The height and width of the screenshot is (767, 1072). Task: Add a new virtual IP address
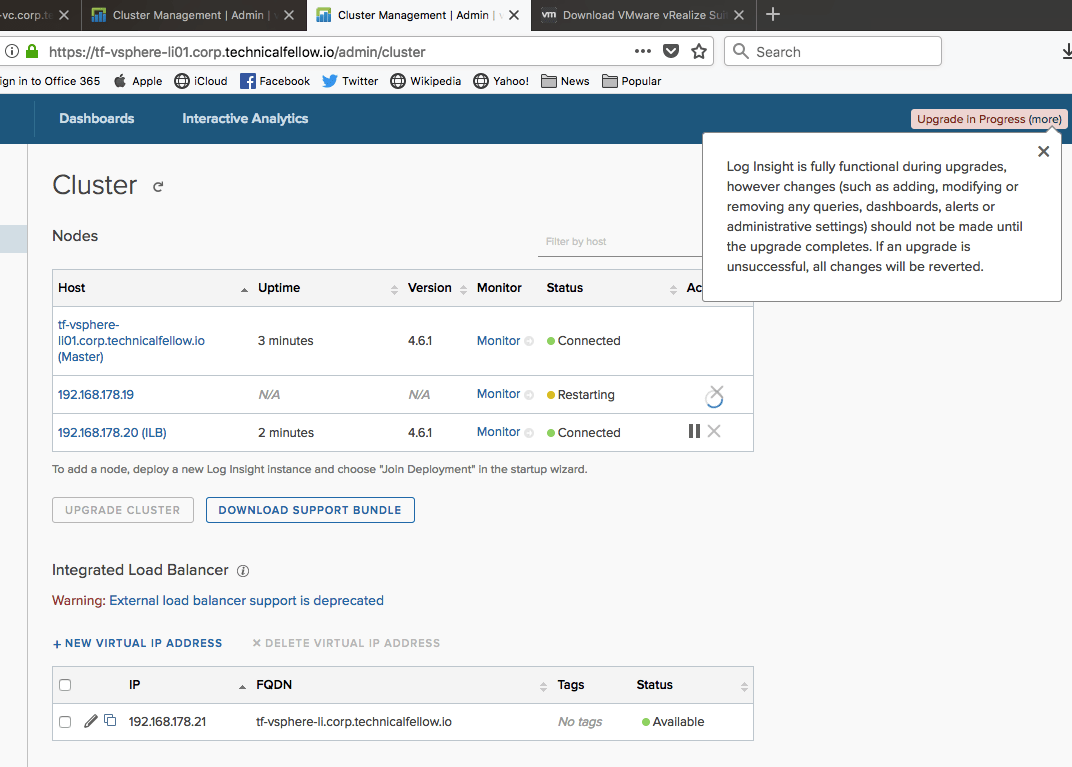click(x=137, y=643)
